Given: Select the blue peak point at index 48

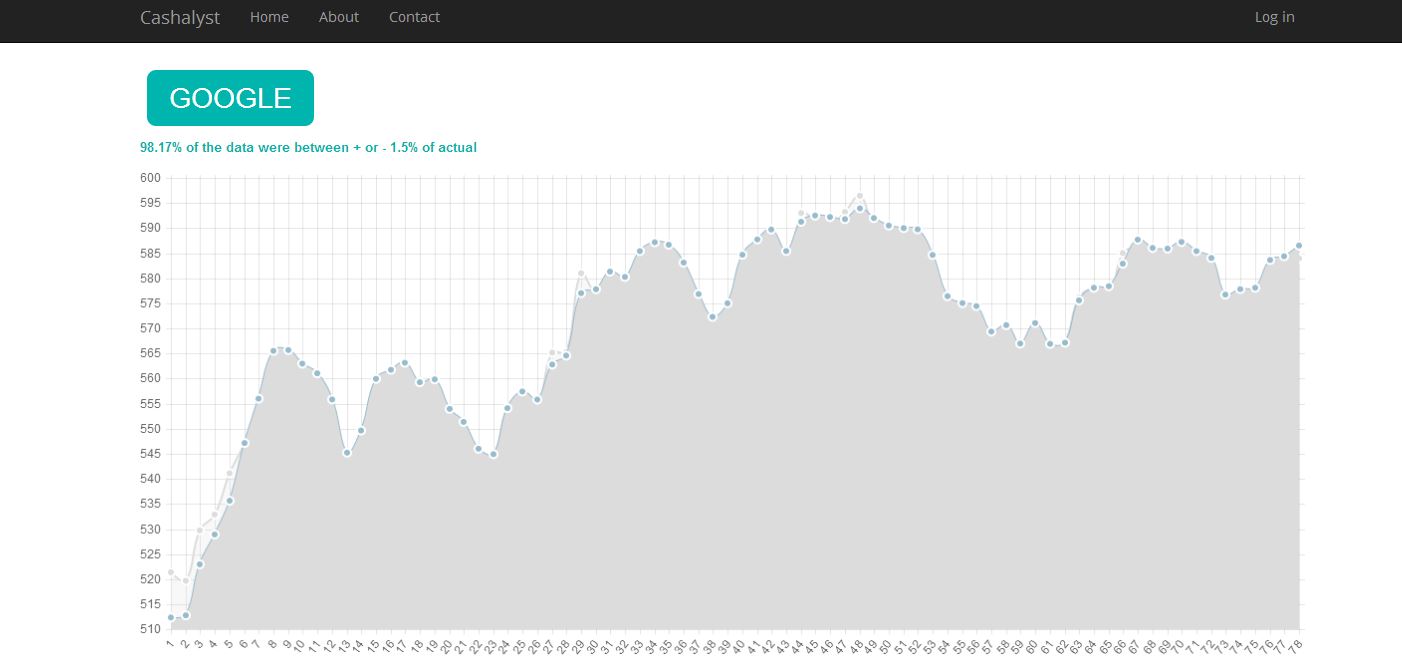Looking at the screenshot, I should (x=859, y=208).
